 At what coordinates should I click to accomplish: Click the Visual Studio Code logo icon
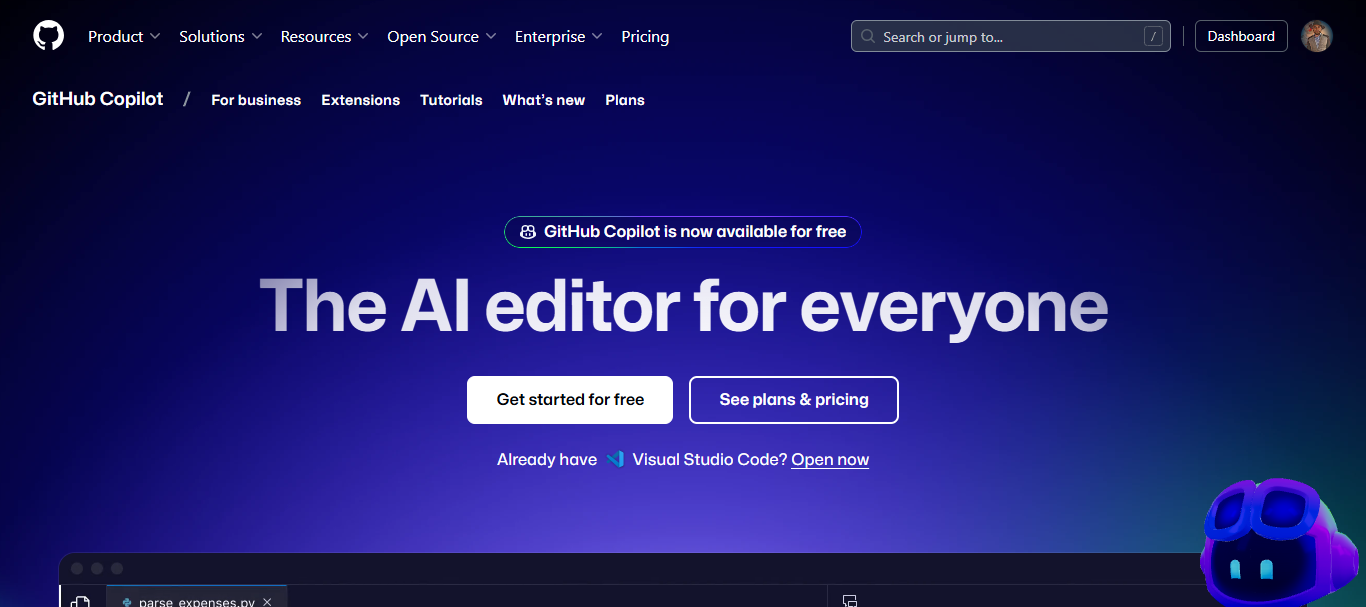click(x=615, y=459)
